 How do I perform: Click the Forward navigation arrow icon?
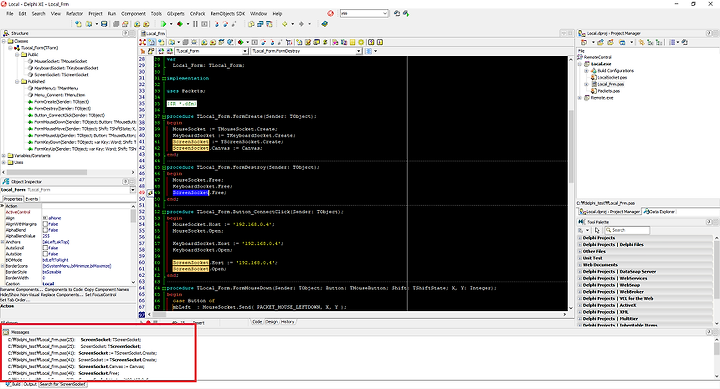coord(301,24)
